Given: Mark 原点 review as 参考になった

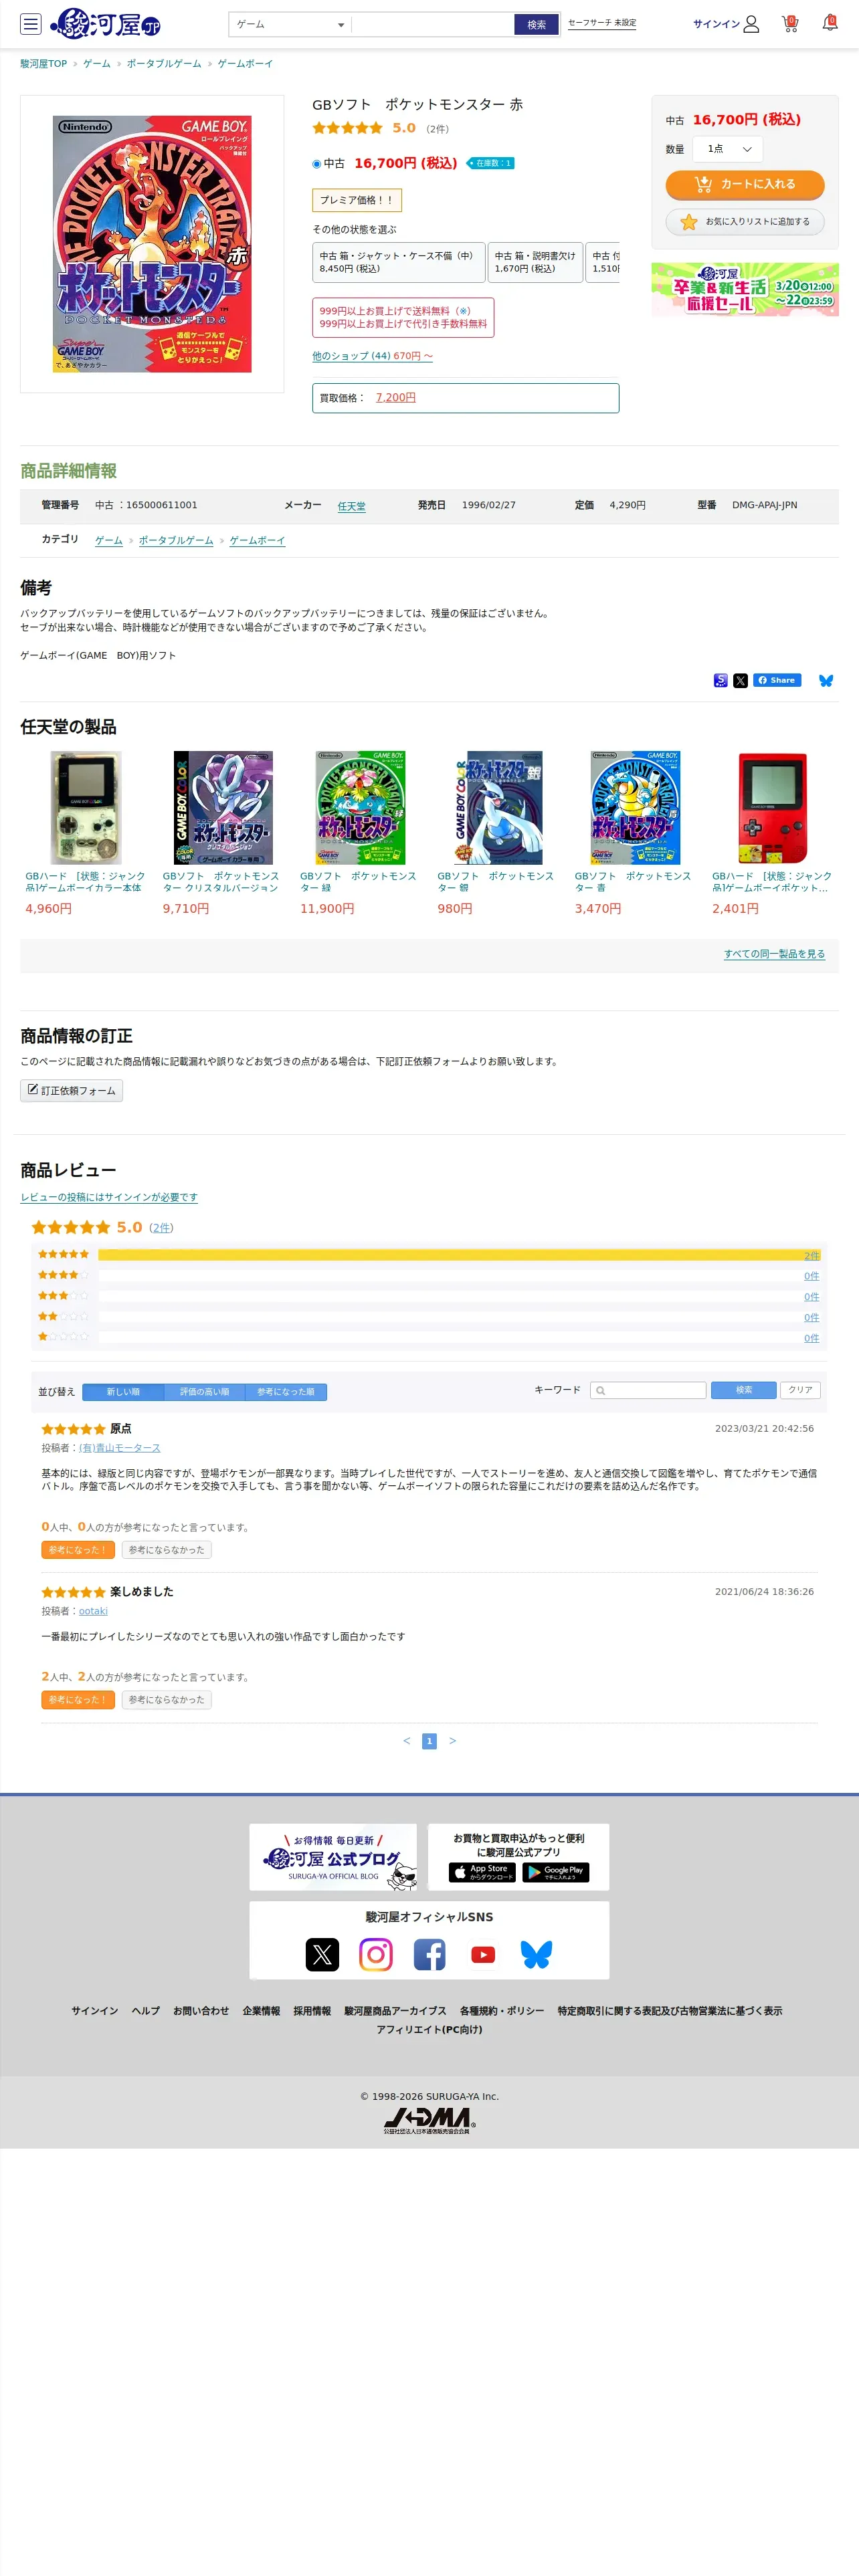Looking at the screenshot, I should (x=77, y=1550).
